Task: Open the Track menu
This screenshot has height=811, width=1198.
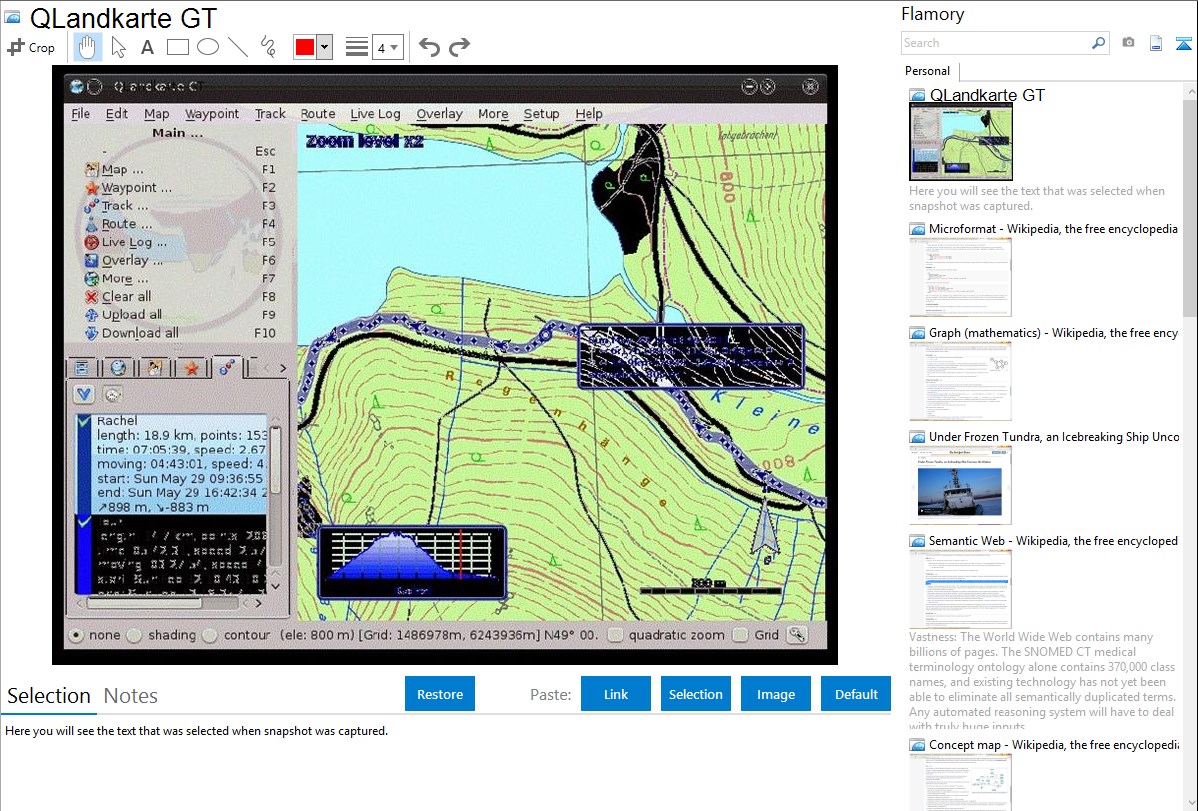Action: 270,114
